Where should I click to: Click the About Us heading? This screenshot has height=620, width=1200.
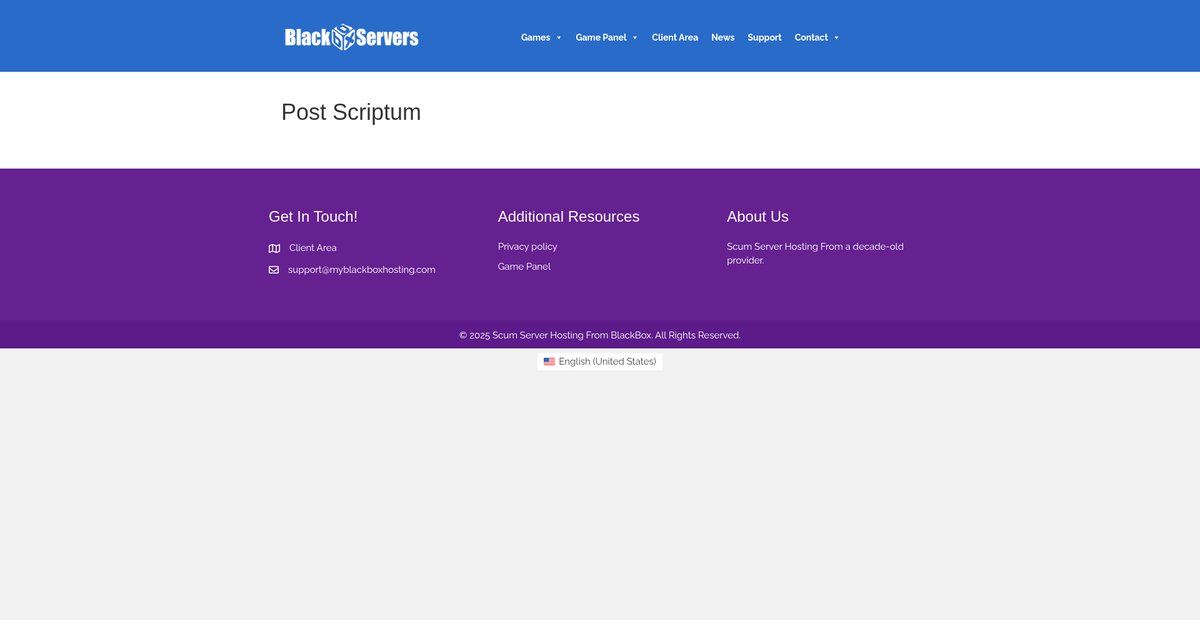[758, 216]
